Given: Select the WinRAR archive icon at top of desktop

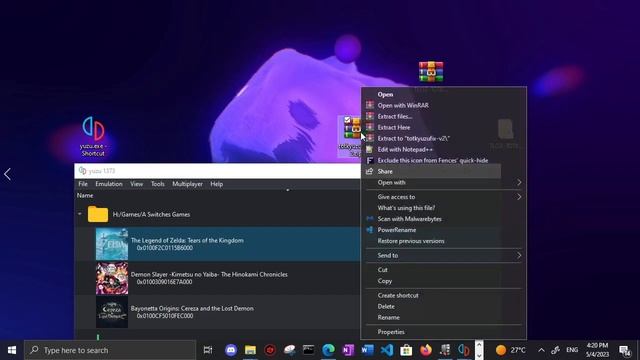Looking at the screenshot, I should (431, 72).
